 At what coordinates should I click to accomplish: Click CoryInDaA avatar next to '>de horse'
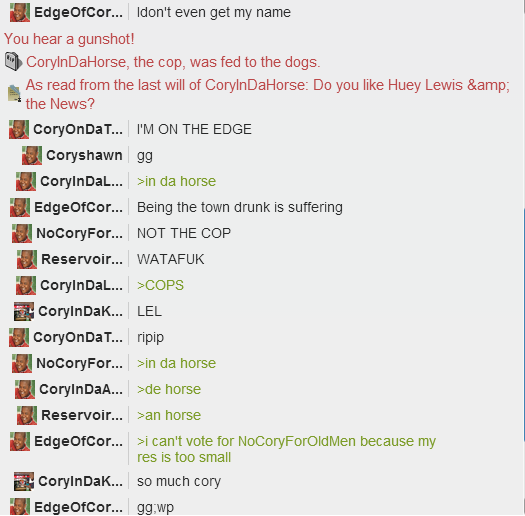pos(25,389)
